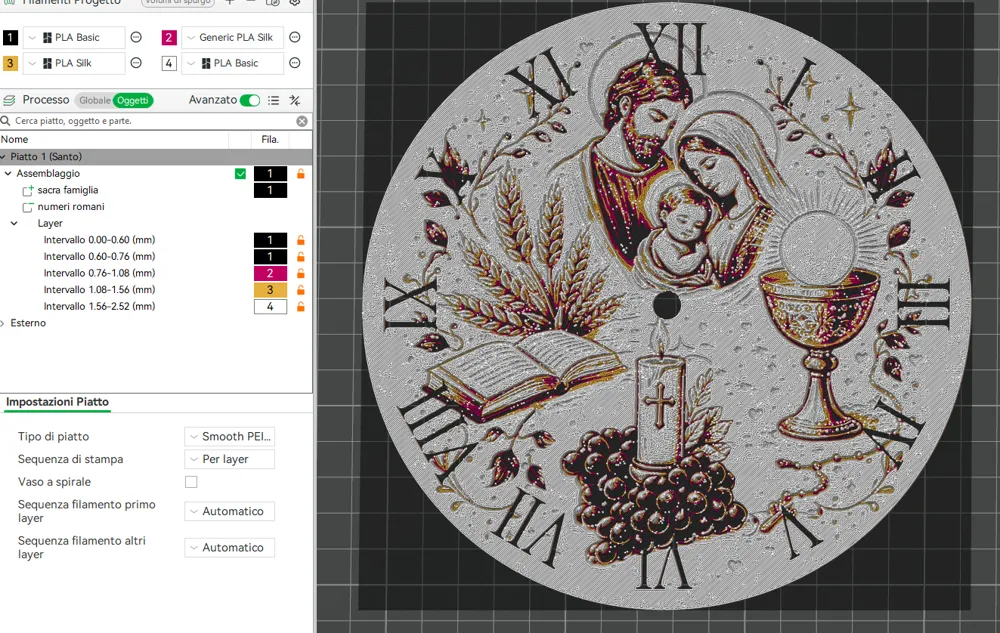Switch Processo to Oggetti
The image size is (1000, 633).
click(x=133, y=100)
